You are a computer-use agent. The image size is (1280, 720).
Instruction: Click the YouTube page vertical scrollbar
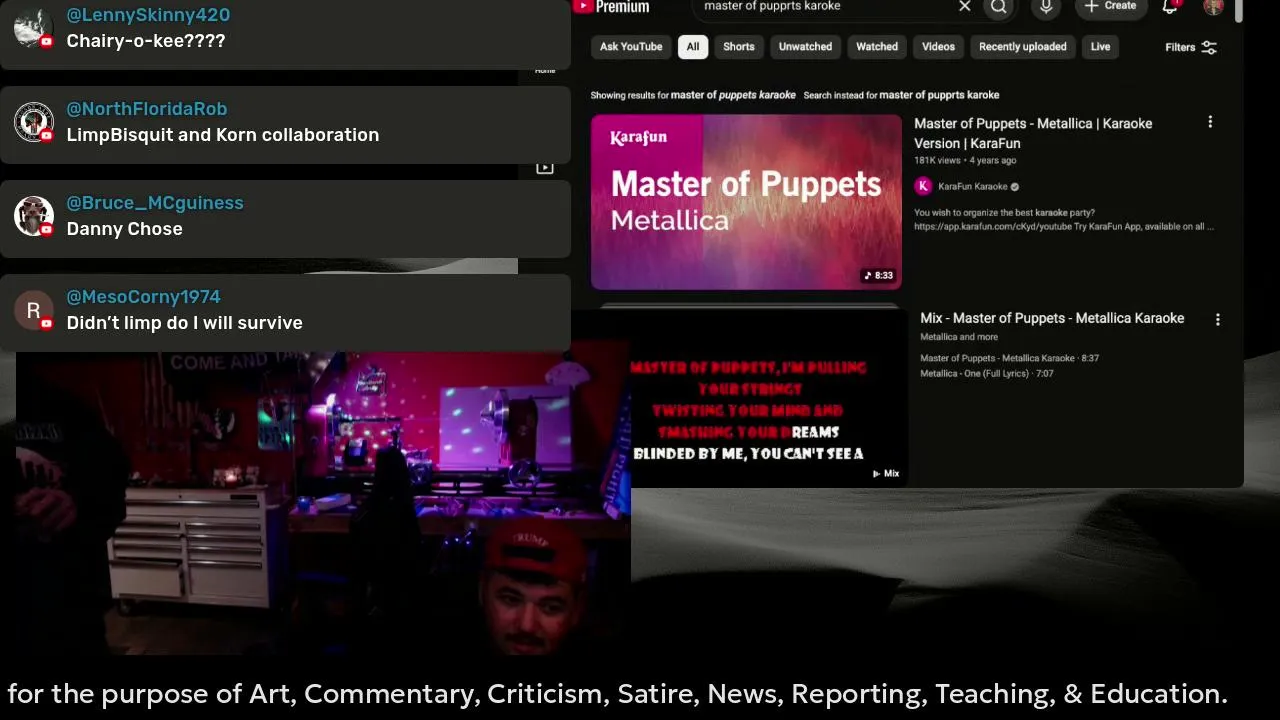pos(1239,12)
